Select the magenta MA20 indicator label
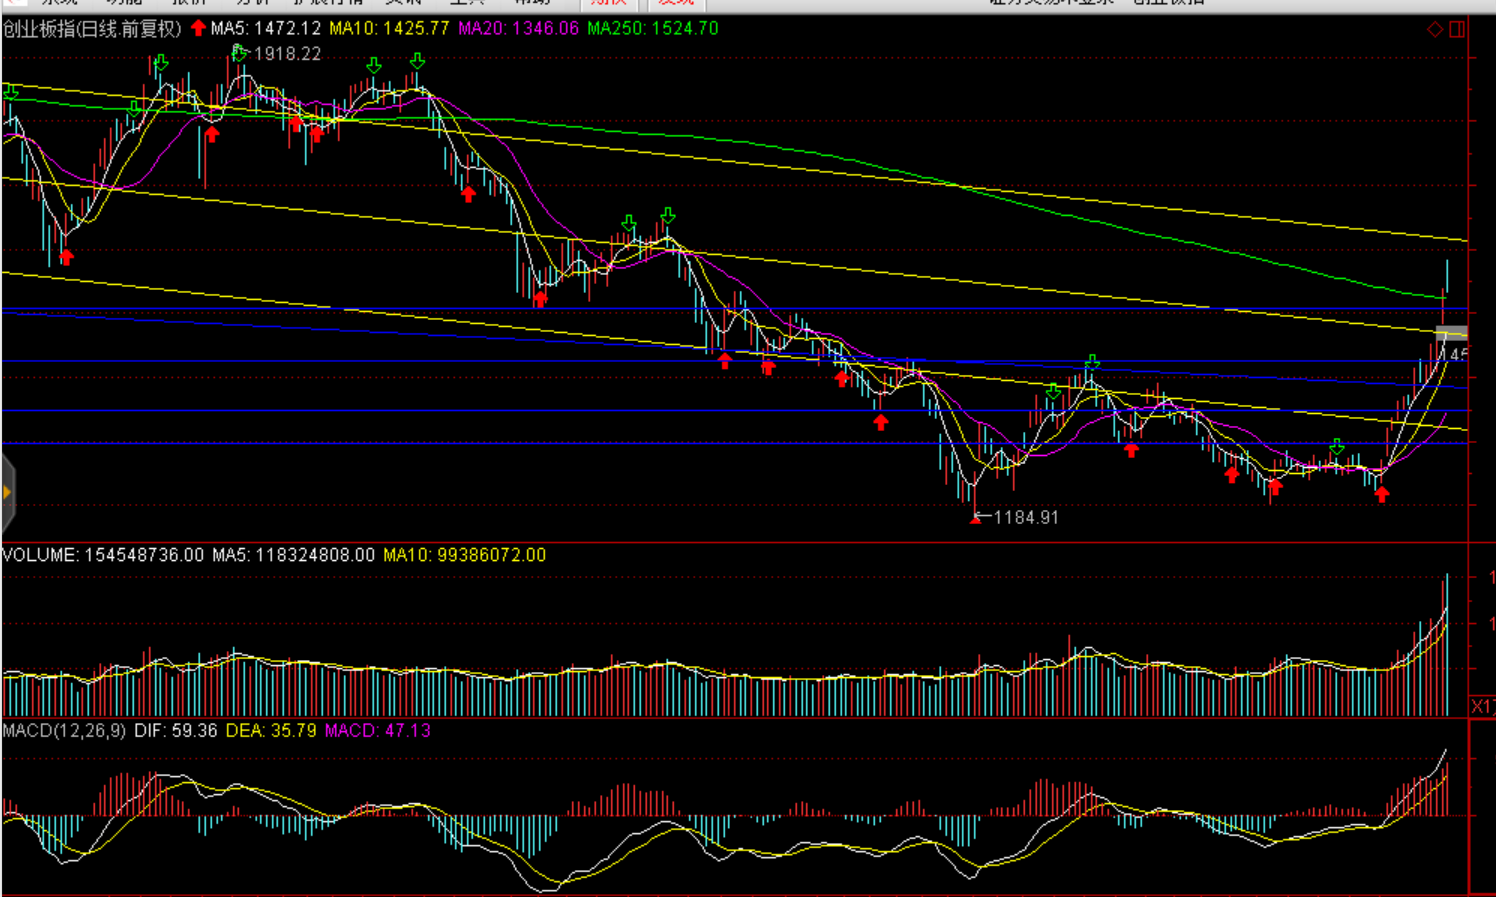The image size is (1496, 897). click(518, 29)
